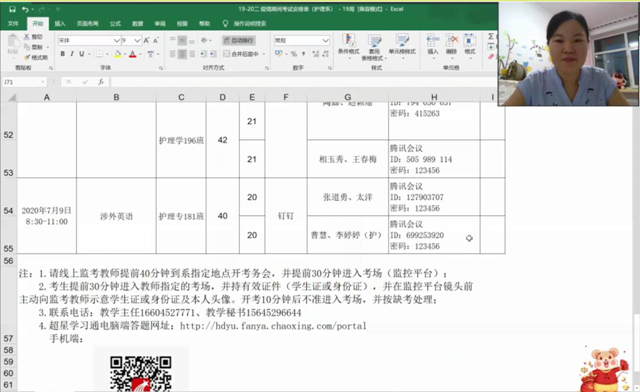
Task: Click the Save icon in the title bar
Action: tap(12, 9)
